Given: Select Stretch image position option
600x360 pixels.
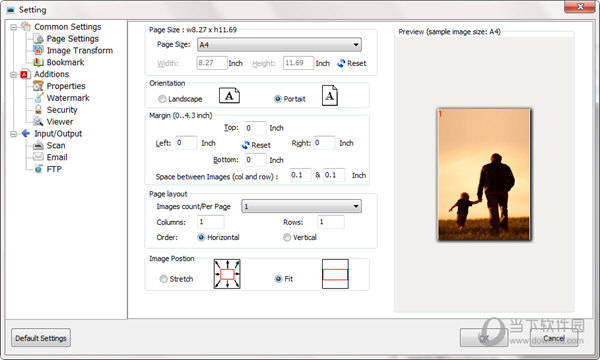Looking at the screenshot, I should point(164,279).
